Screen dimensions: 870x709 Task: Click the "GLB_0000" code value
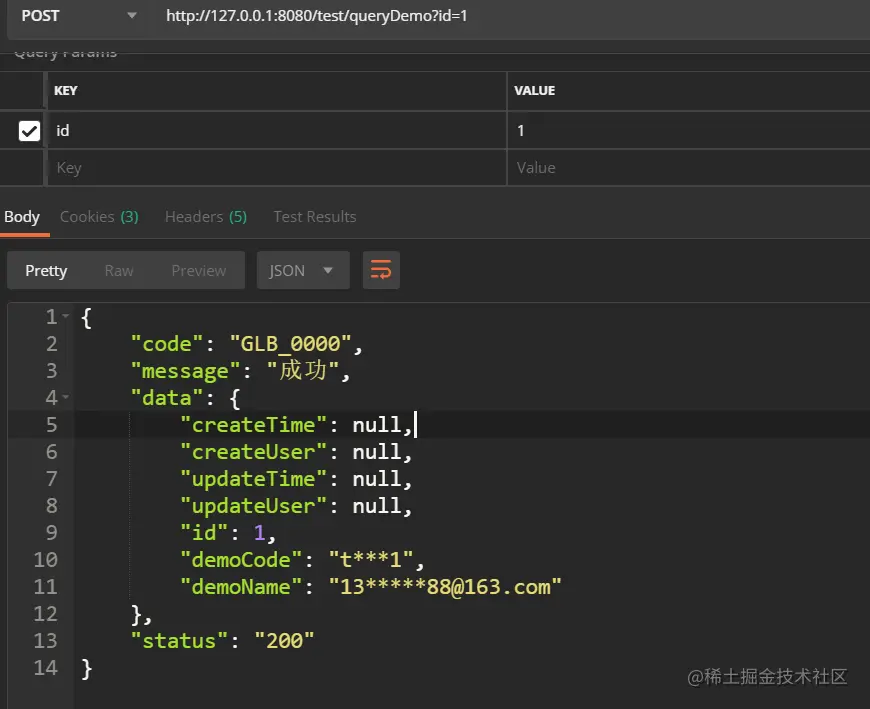click(x=291, y=344)
